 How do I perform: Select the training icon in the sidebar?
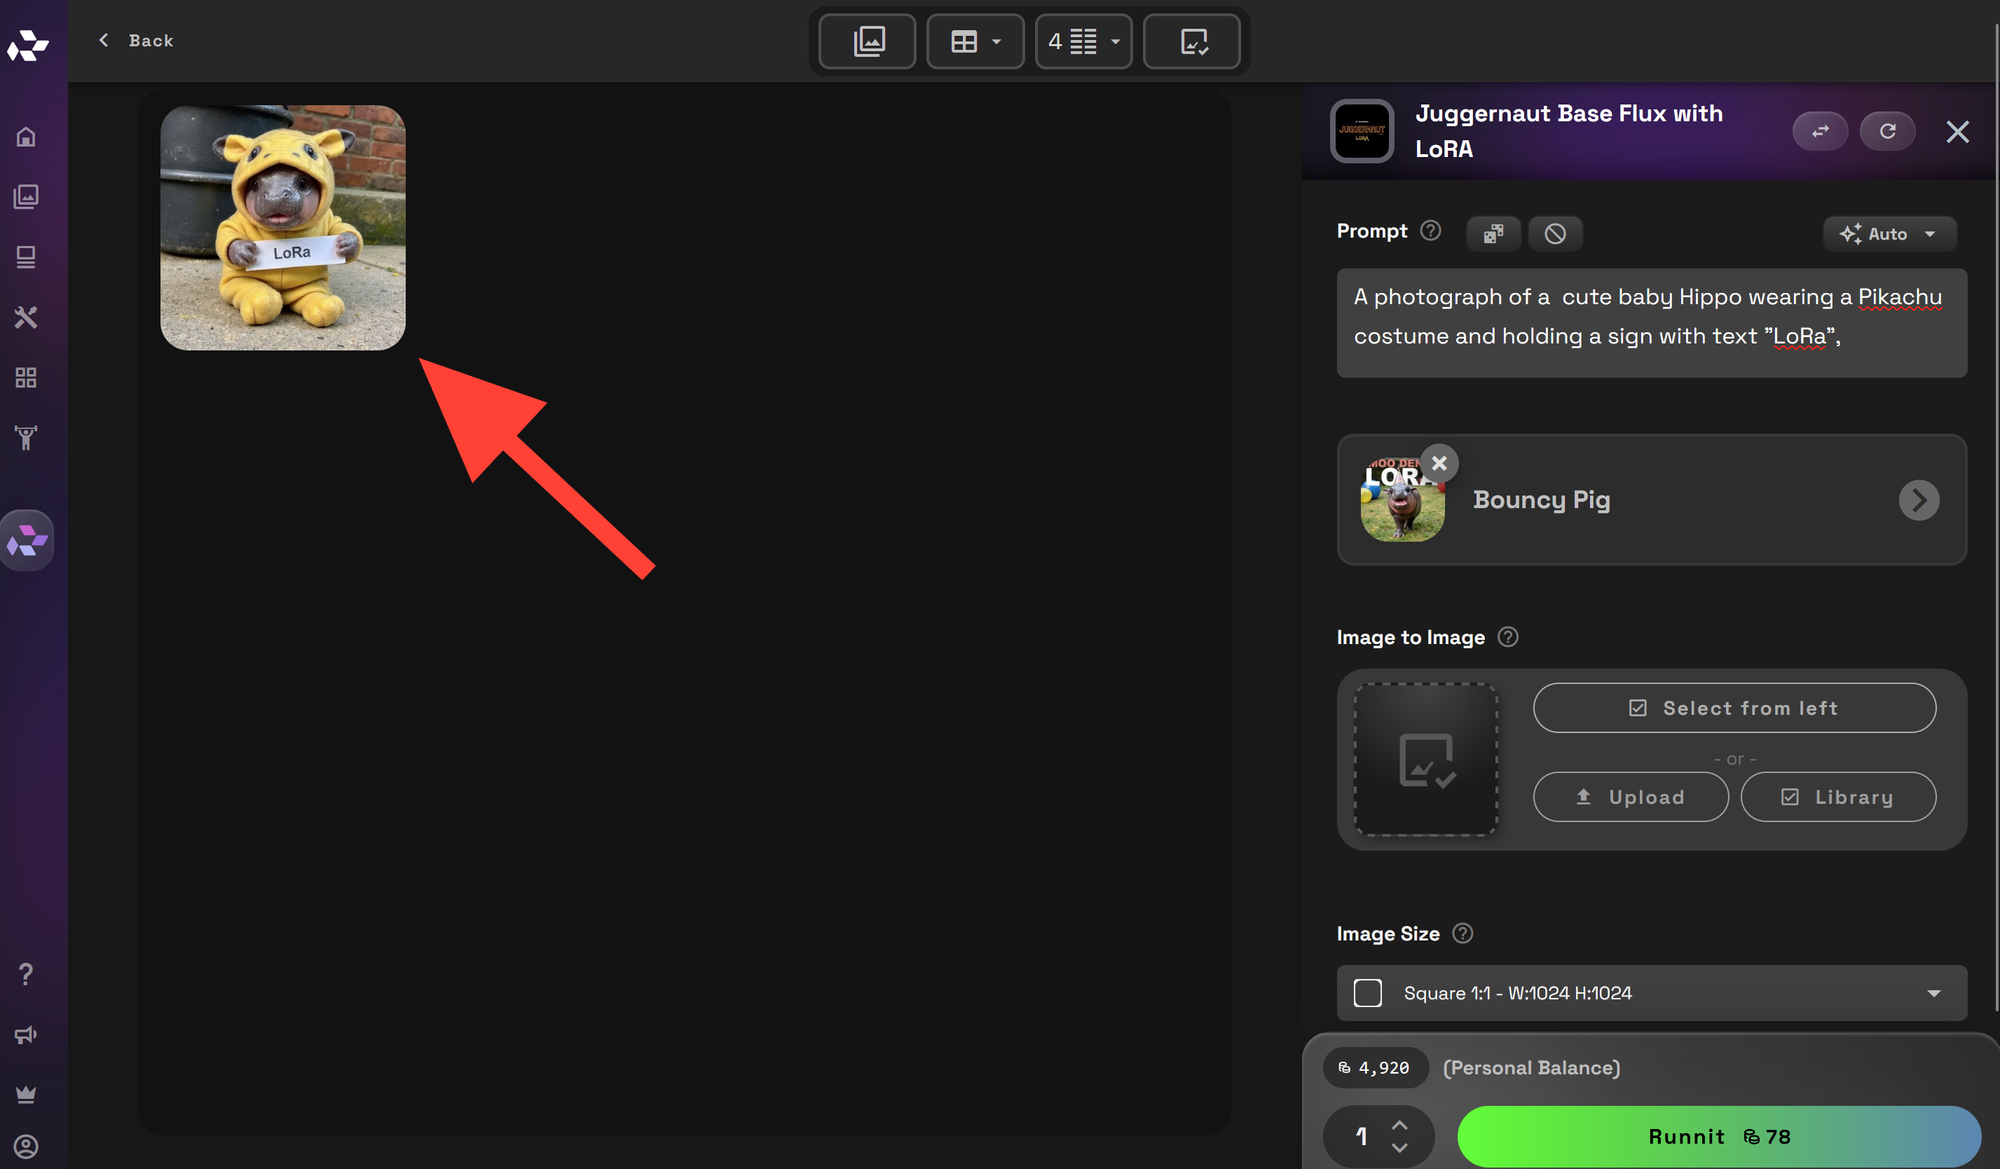(x=25, y=437)
